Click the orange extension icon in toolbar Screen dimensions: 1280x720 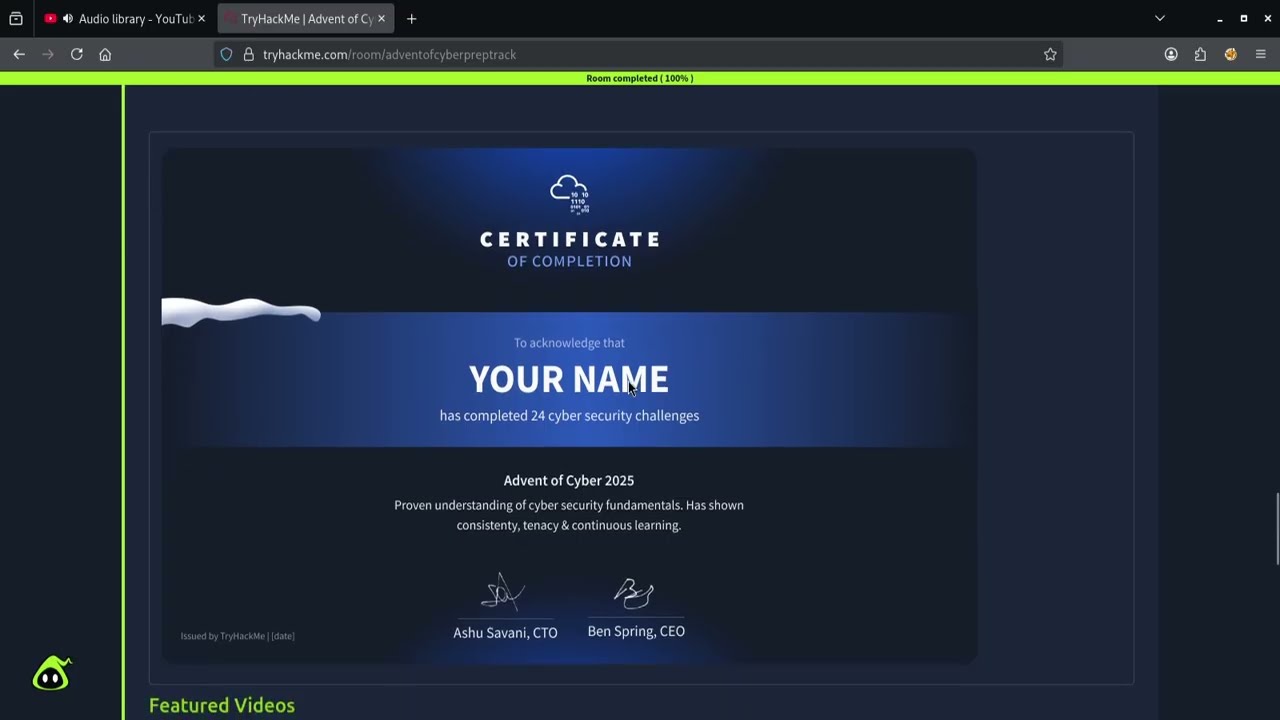click(1231, 55)
